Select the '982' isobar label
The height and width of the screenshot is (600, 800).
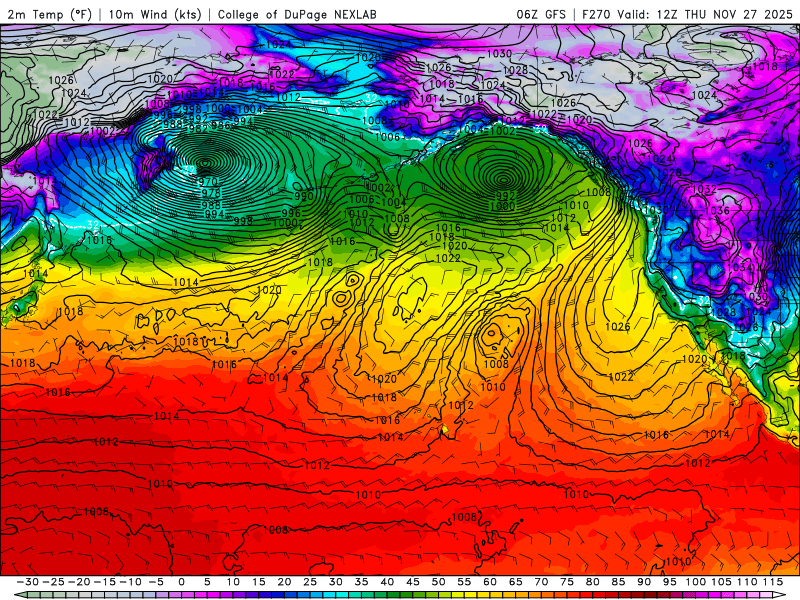click(197, 129)
